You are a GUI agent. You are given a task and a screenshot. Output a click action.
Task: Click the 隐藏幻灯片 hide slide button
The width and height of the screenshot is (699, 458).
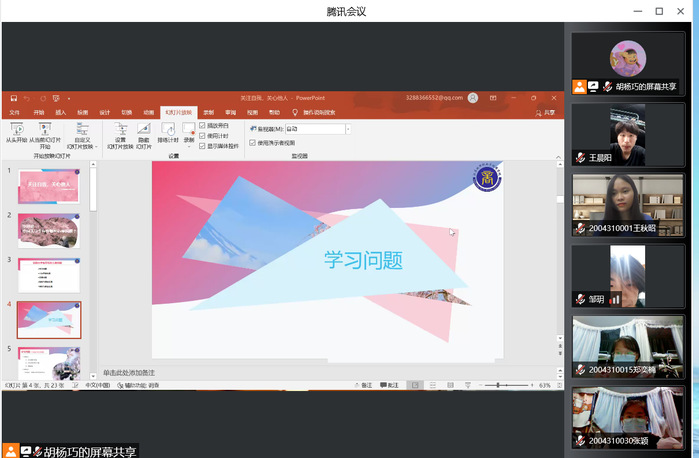pos(144,136)
